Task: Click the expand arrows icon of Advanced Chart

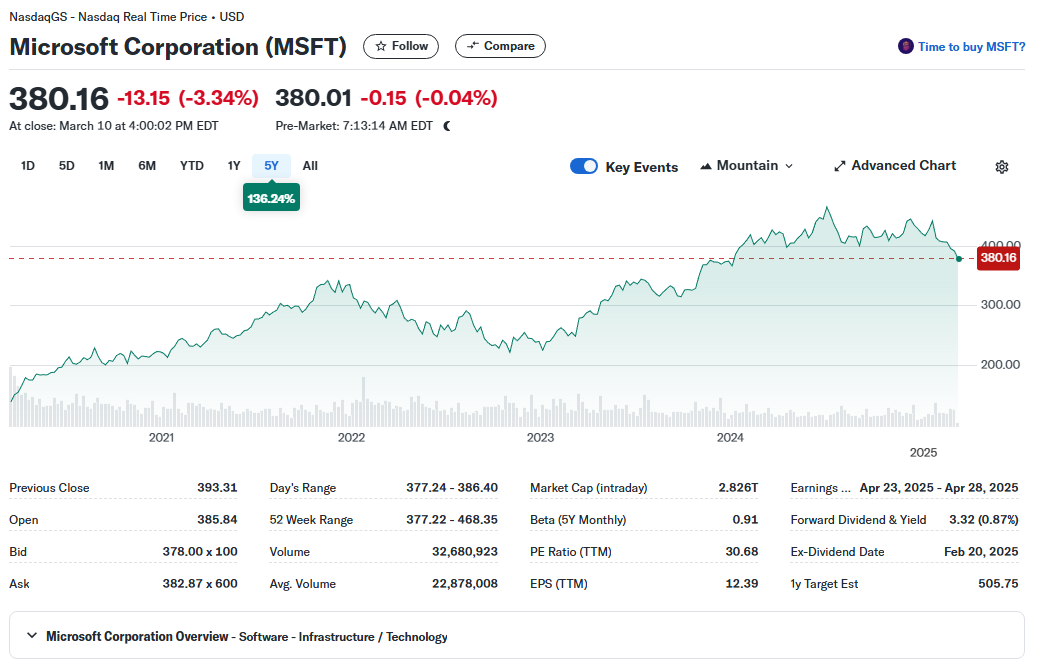Action: pos(840,166)
